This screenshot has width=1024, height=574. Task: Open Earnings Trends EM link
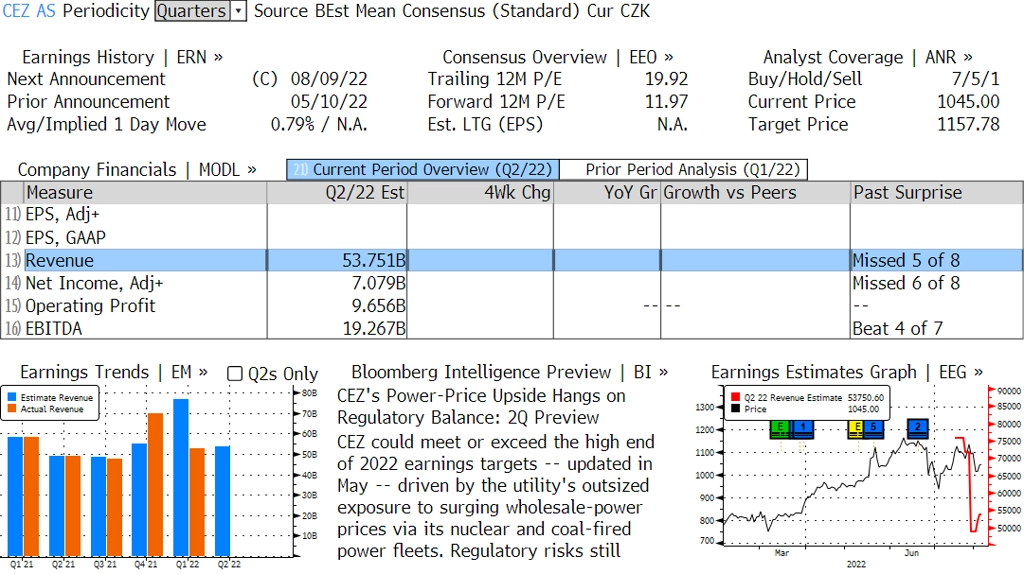pyautogui.click(x=114, y=372)
